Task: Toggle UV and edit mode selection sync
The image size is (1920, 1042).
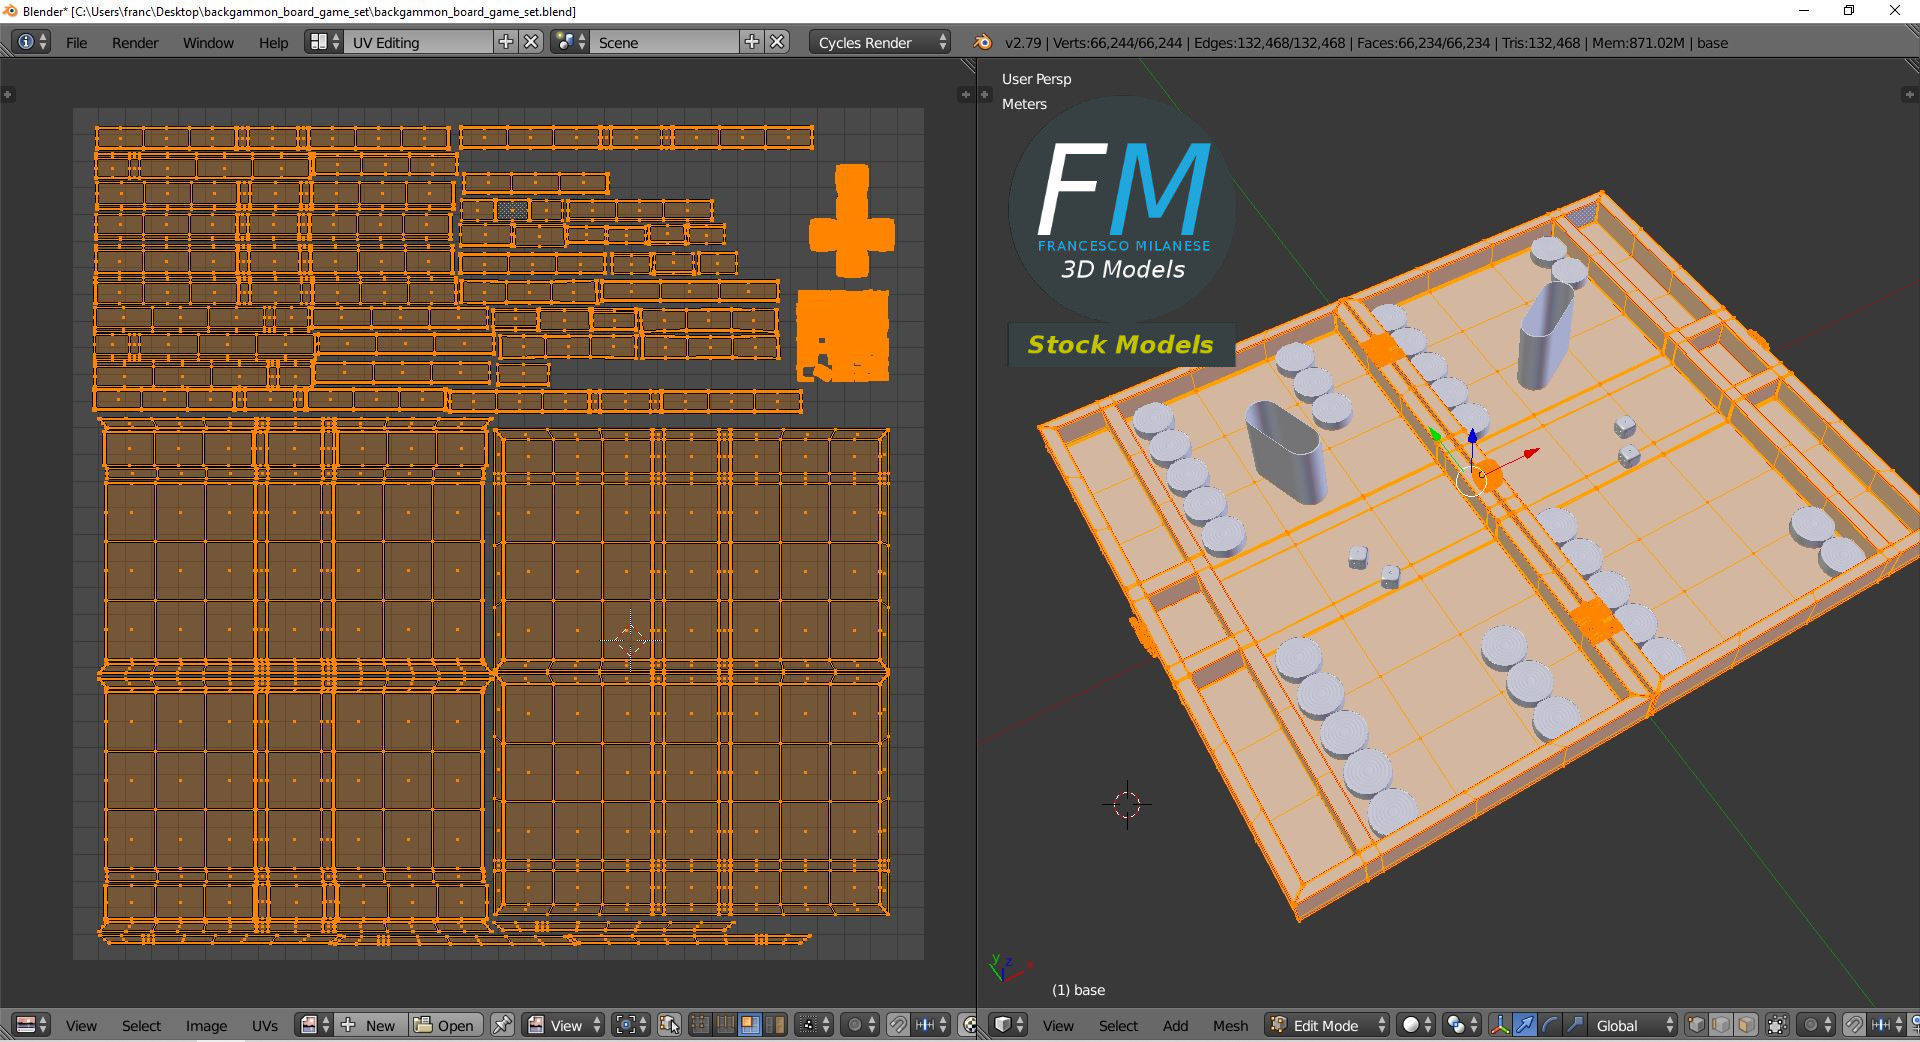Action: 669,1025
